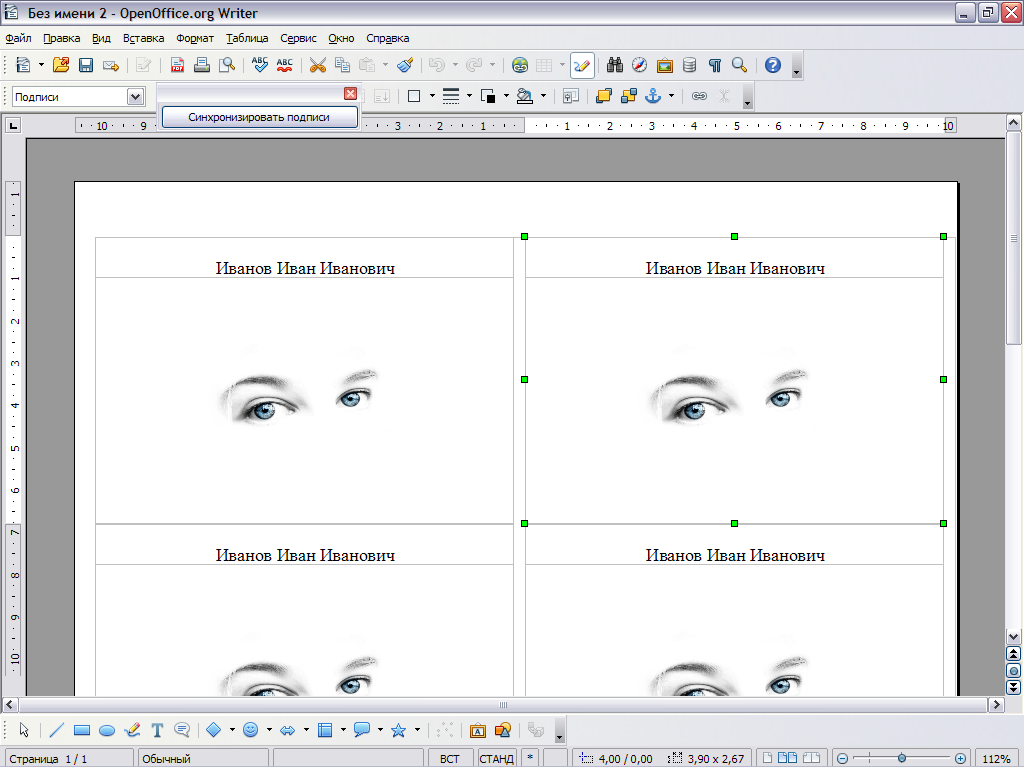Open the Файл menu
The width and height of the screenshot is (1024, 768).
pyautogui.click(x=18, y=38)
